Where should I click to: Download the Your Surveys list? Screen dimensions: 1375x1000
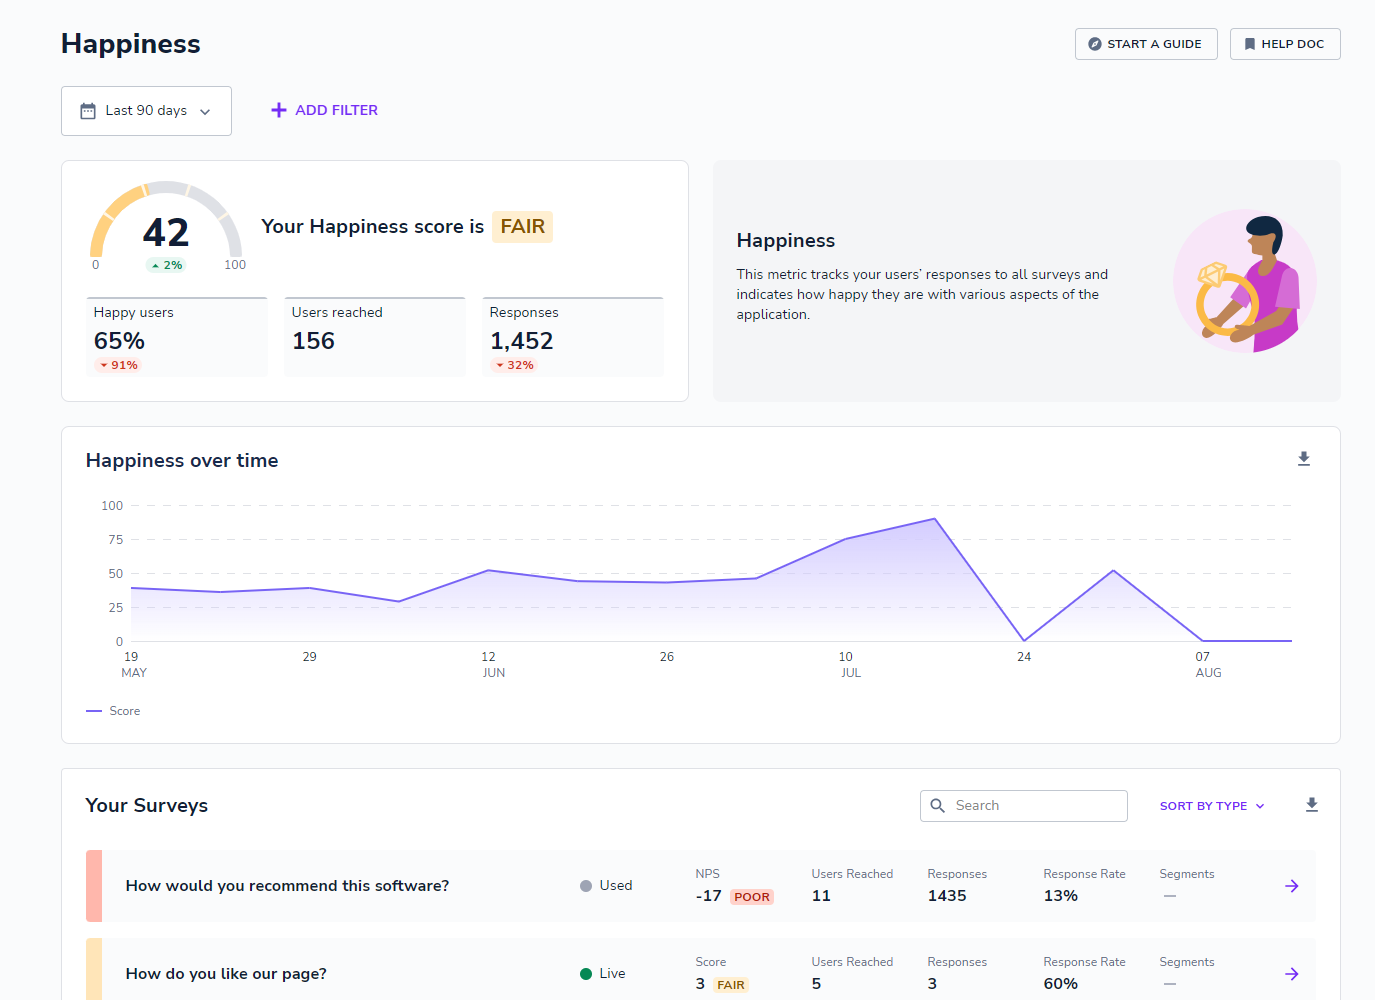coord(1312,805)
